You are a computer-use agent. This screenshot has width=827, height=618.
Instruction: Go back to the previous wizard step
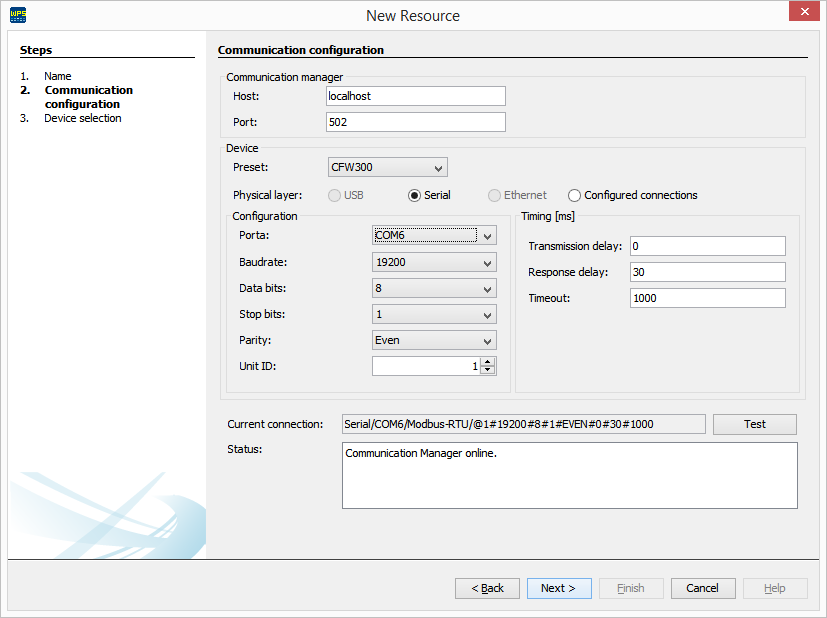487,588
